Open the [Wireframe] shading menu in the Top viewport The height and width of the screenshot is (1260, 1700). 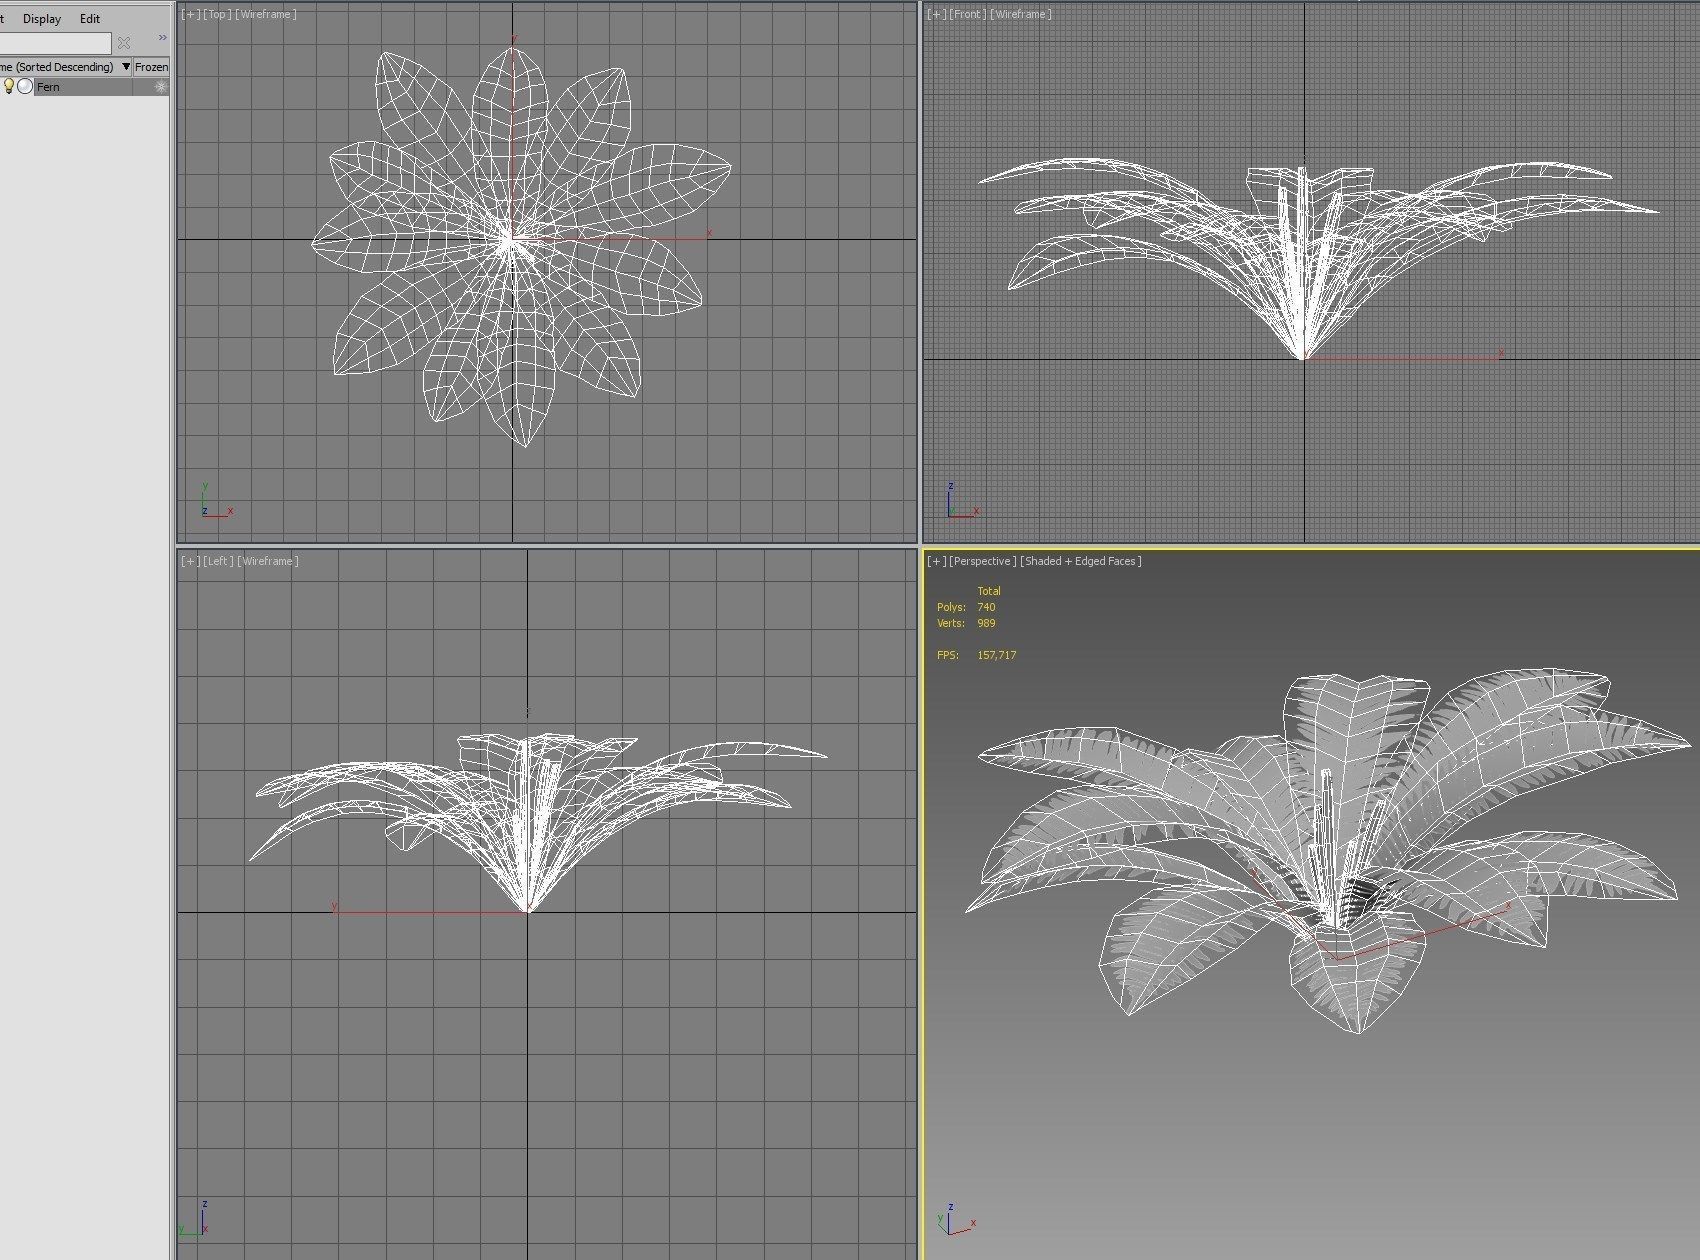266,14
